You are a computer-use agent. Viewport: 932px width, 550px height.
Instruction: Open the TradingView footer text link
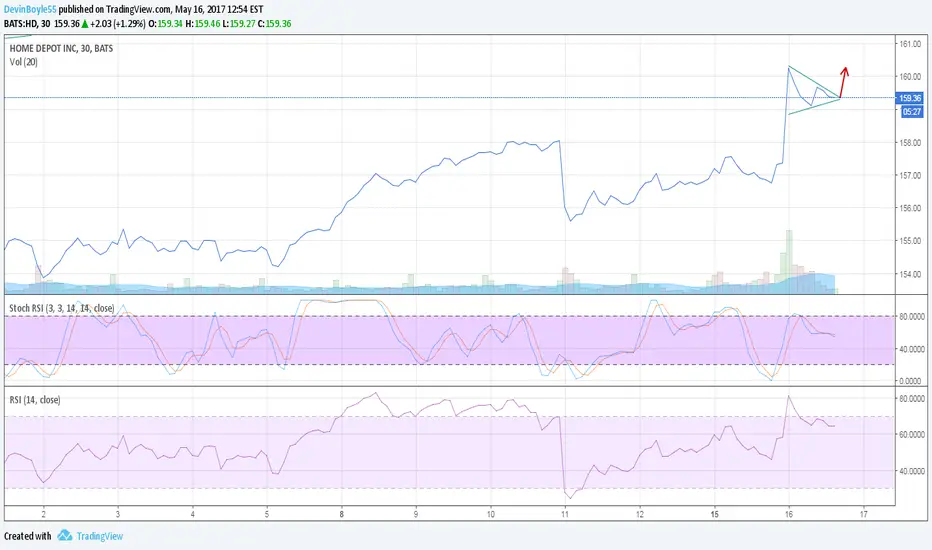100,536
